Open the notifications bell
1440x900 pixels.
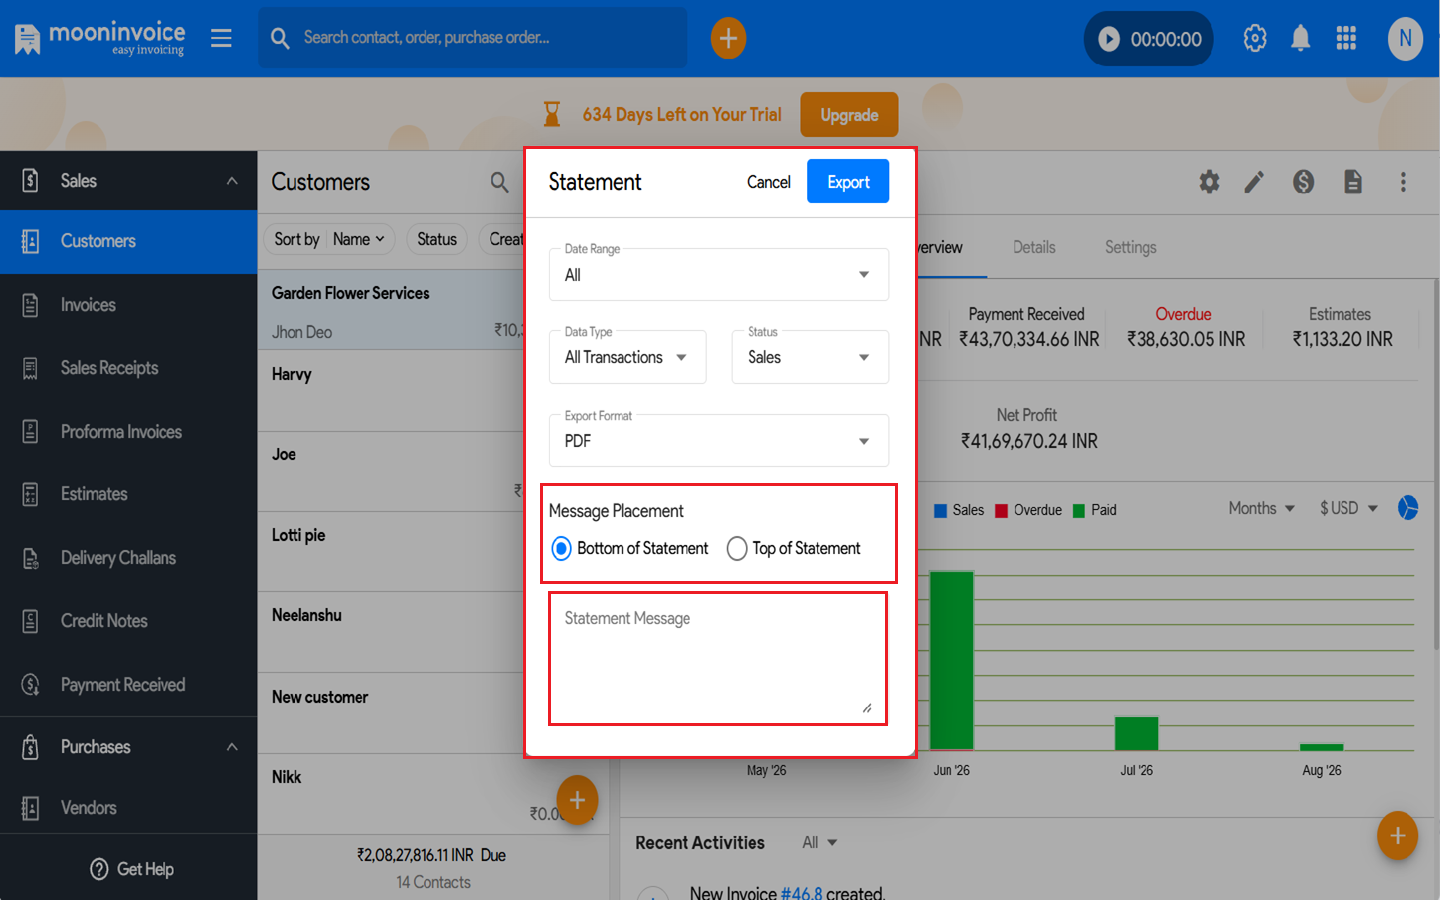pyautogui.click(x=1300, y=39)
